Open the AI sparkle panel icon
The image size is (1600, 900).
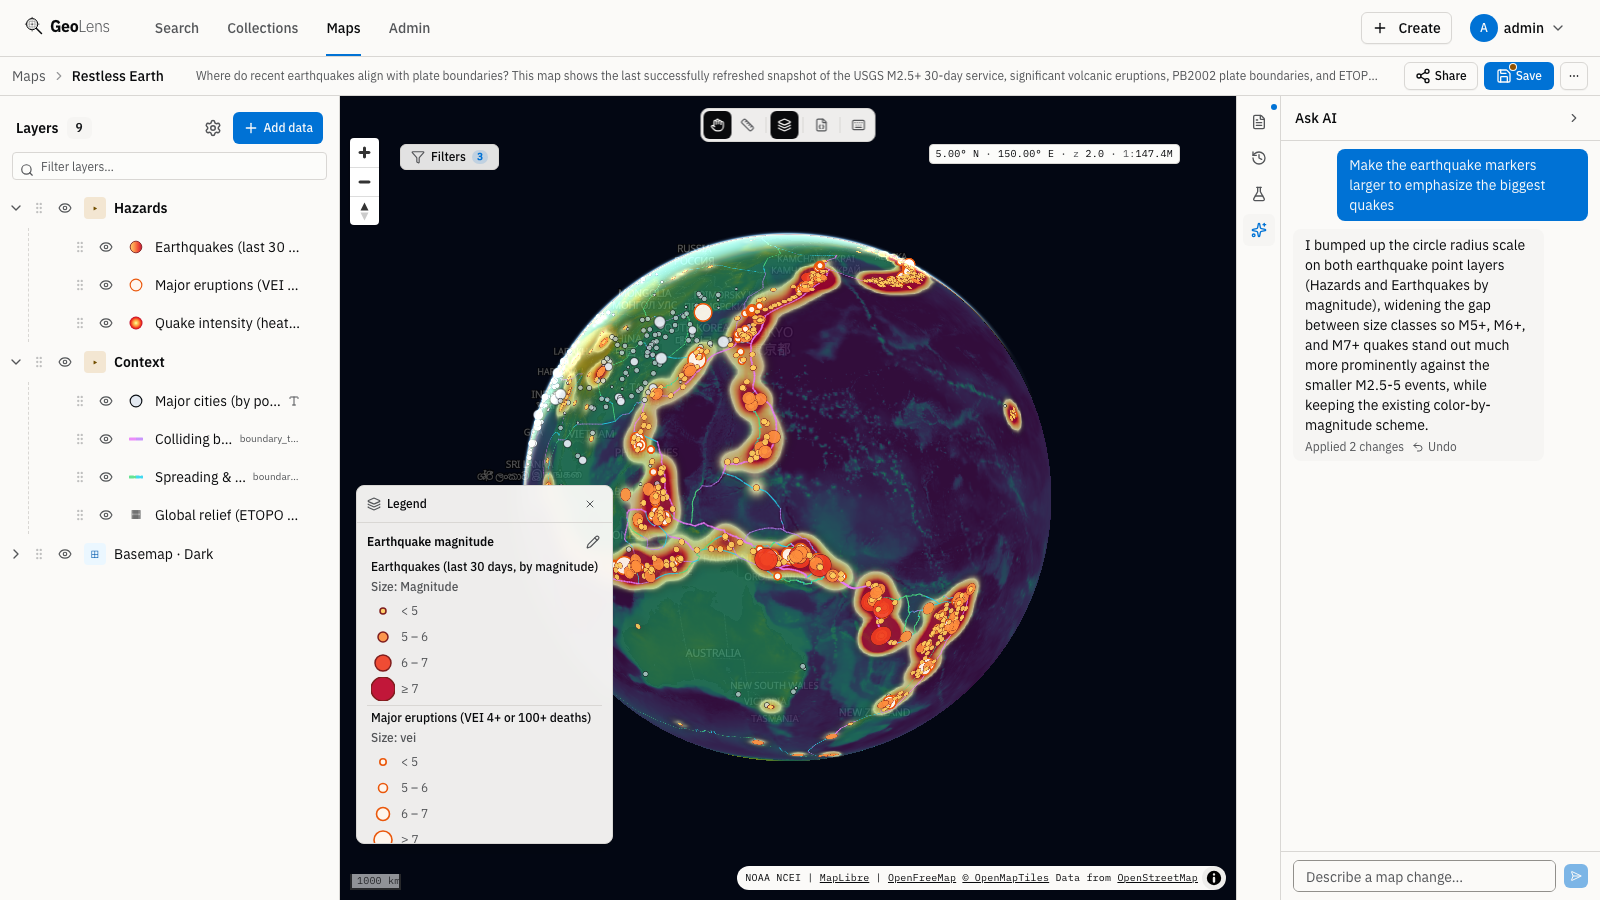pos(1259,230)
